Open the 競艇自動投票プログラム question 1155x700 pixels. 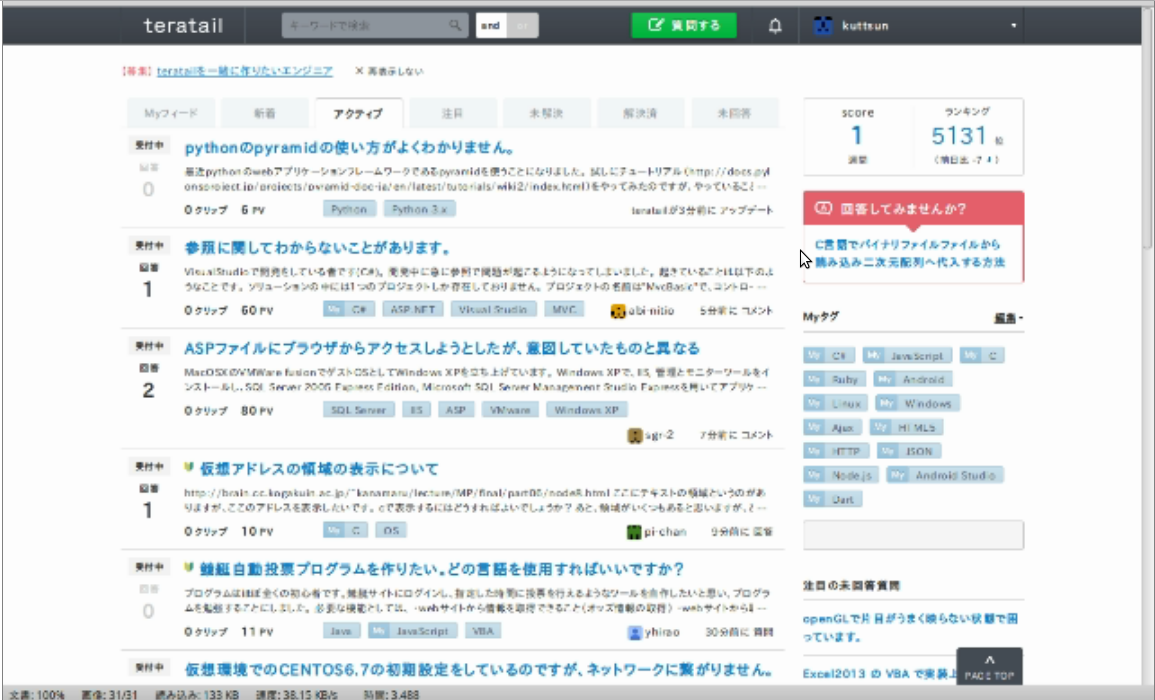442,569
